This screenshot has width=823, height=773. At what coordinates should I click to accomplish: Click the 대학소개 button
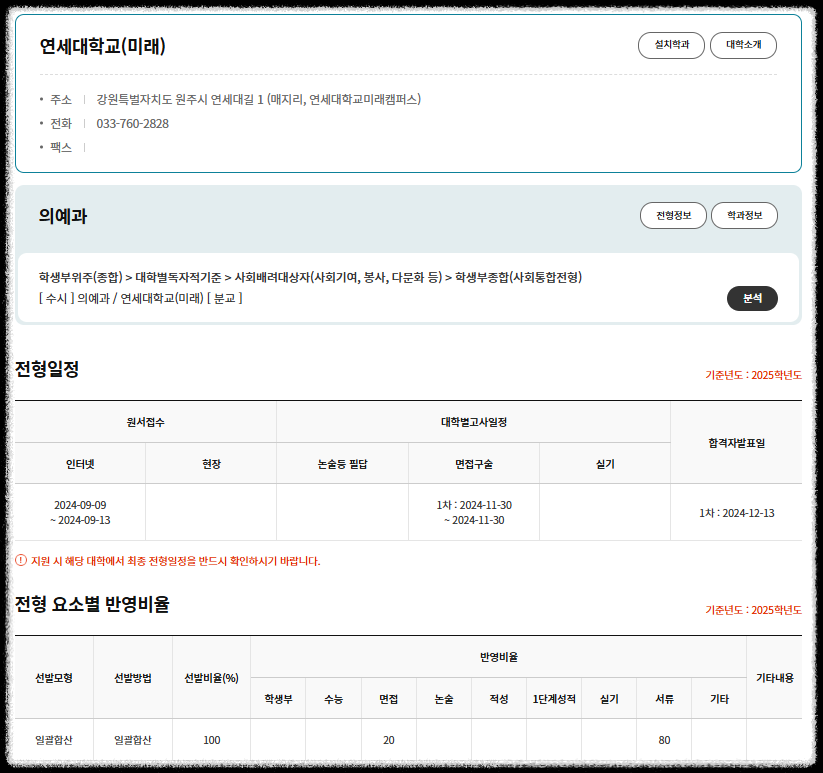point(743,45)
